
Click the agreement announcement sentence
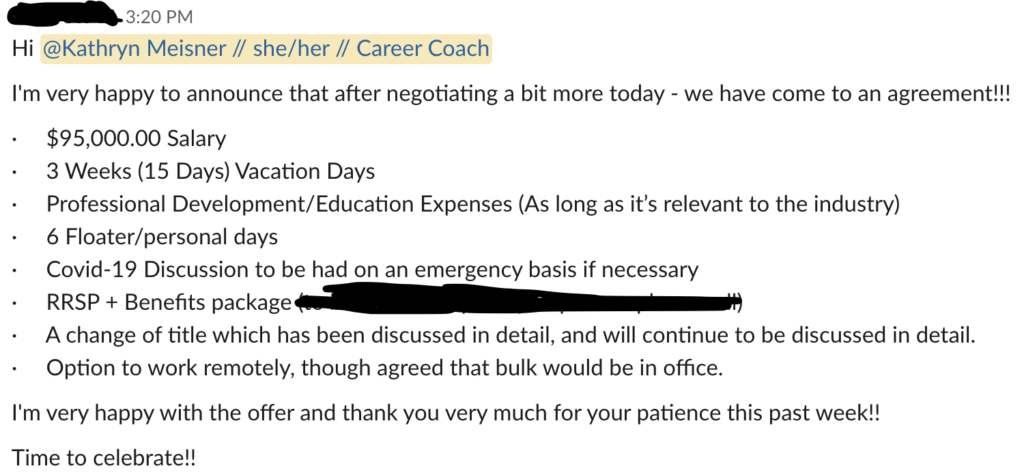[x=510, y=96]
